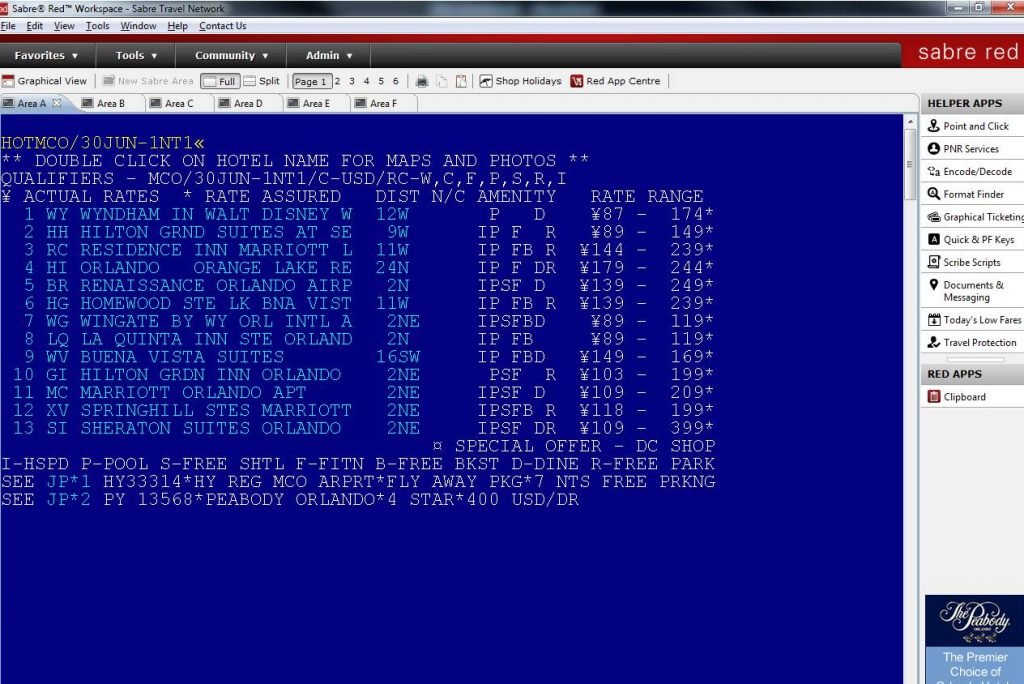
Task: Go to page 5
Action: (381, 81)
